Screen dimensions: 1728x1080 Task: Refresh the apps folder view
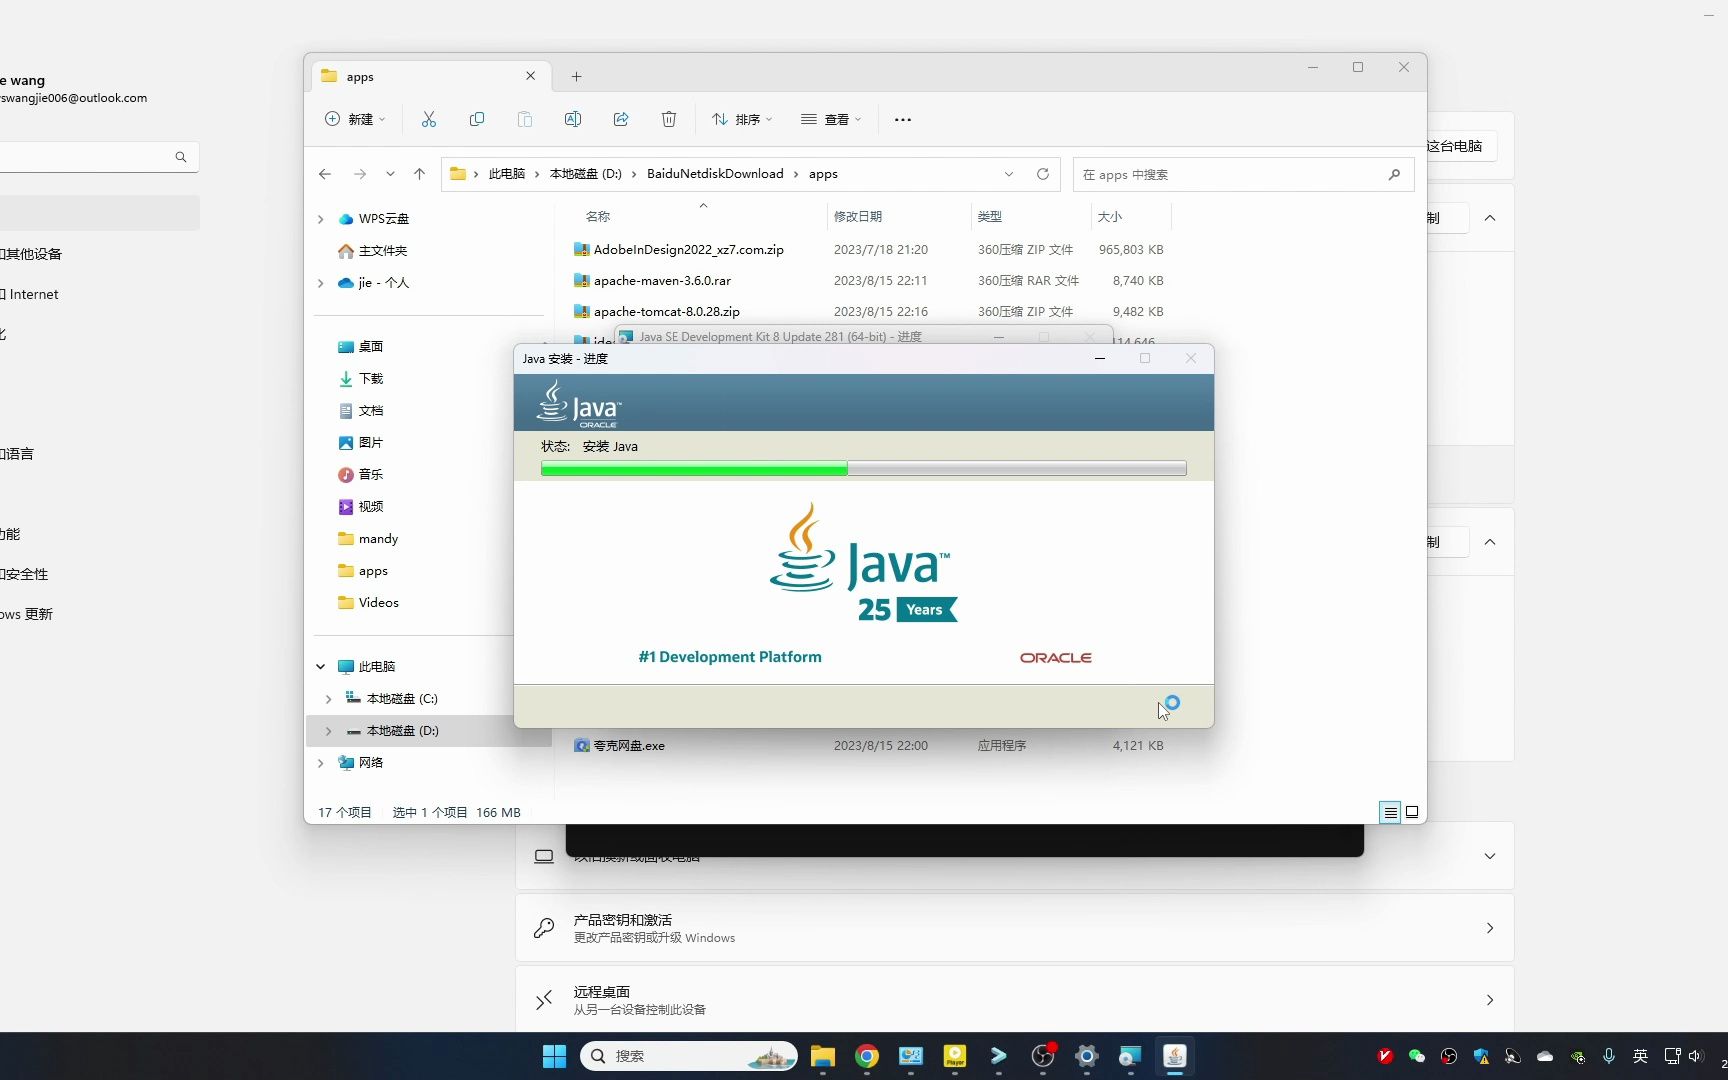pos(1043,174)
